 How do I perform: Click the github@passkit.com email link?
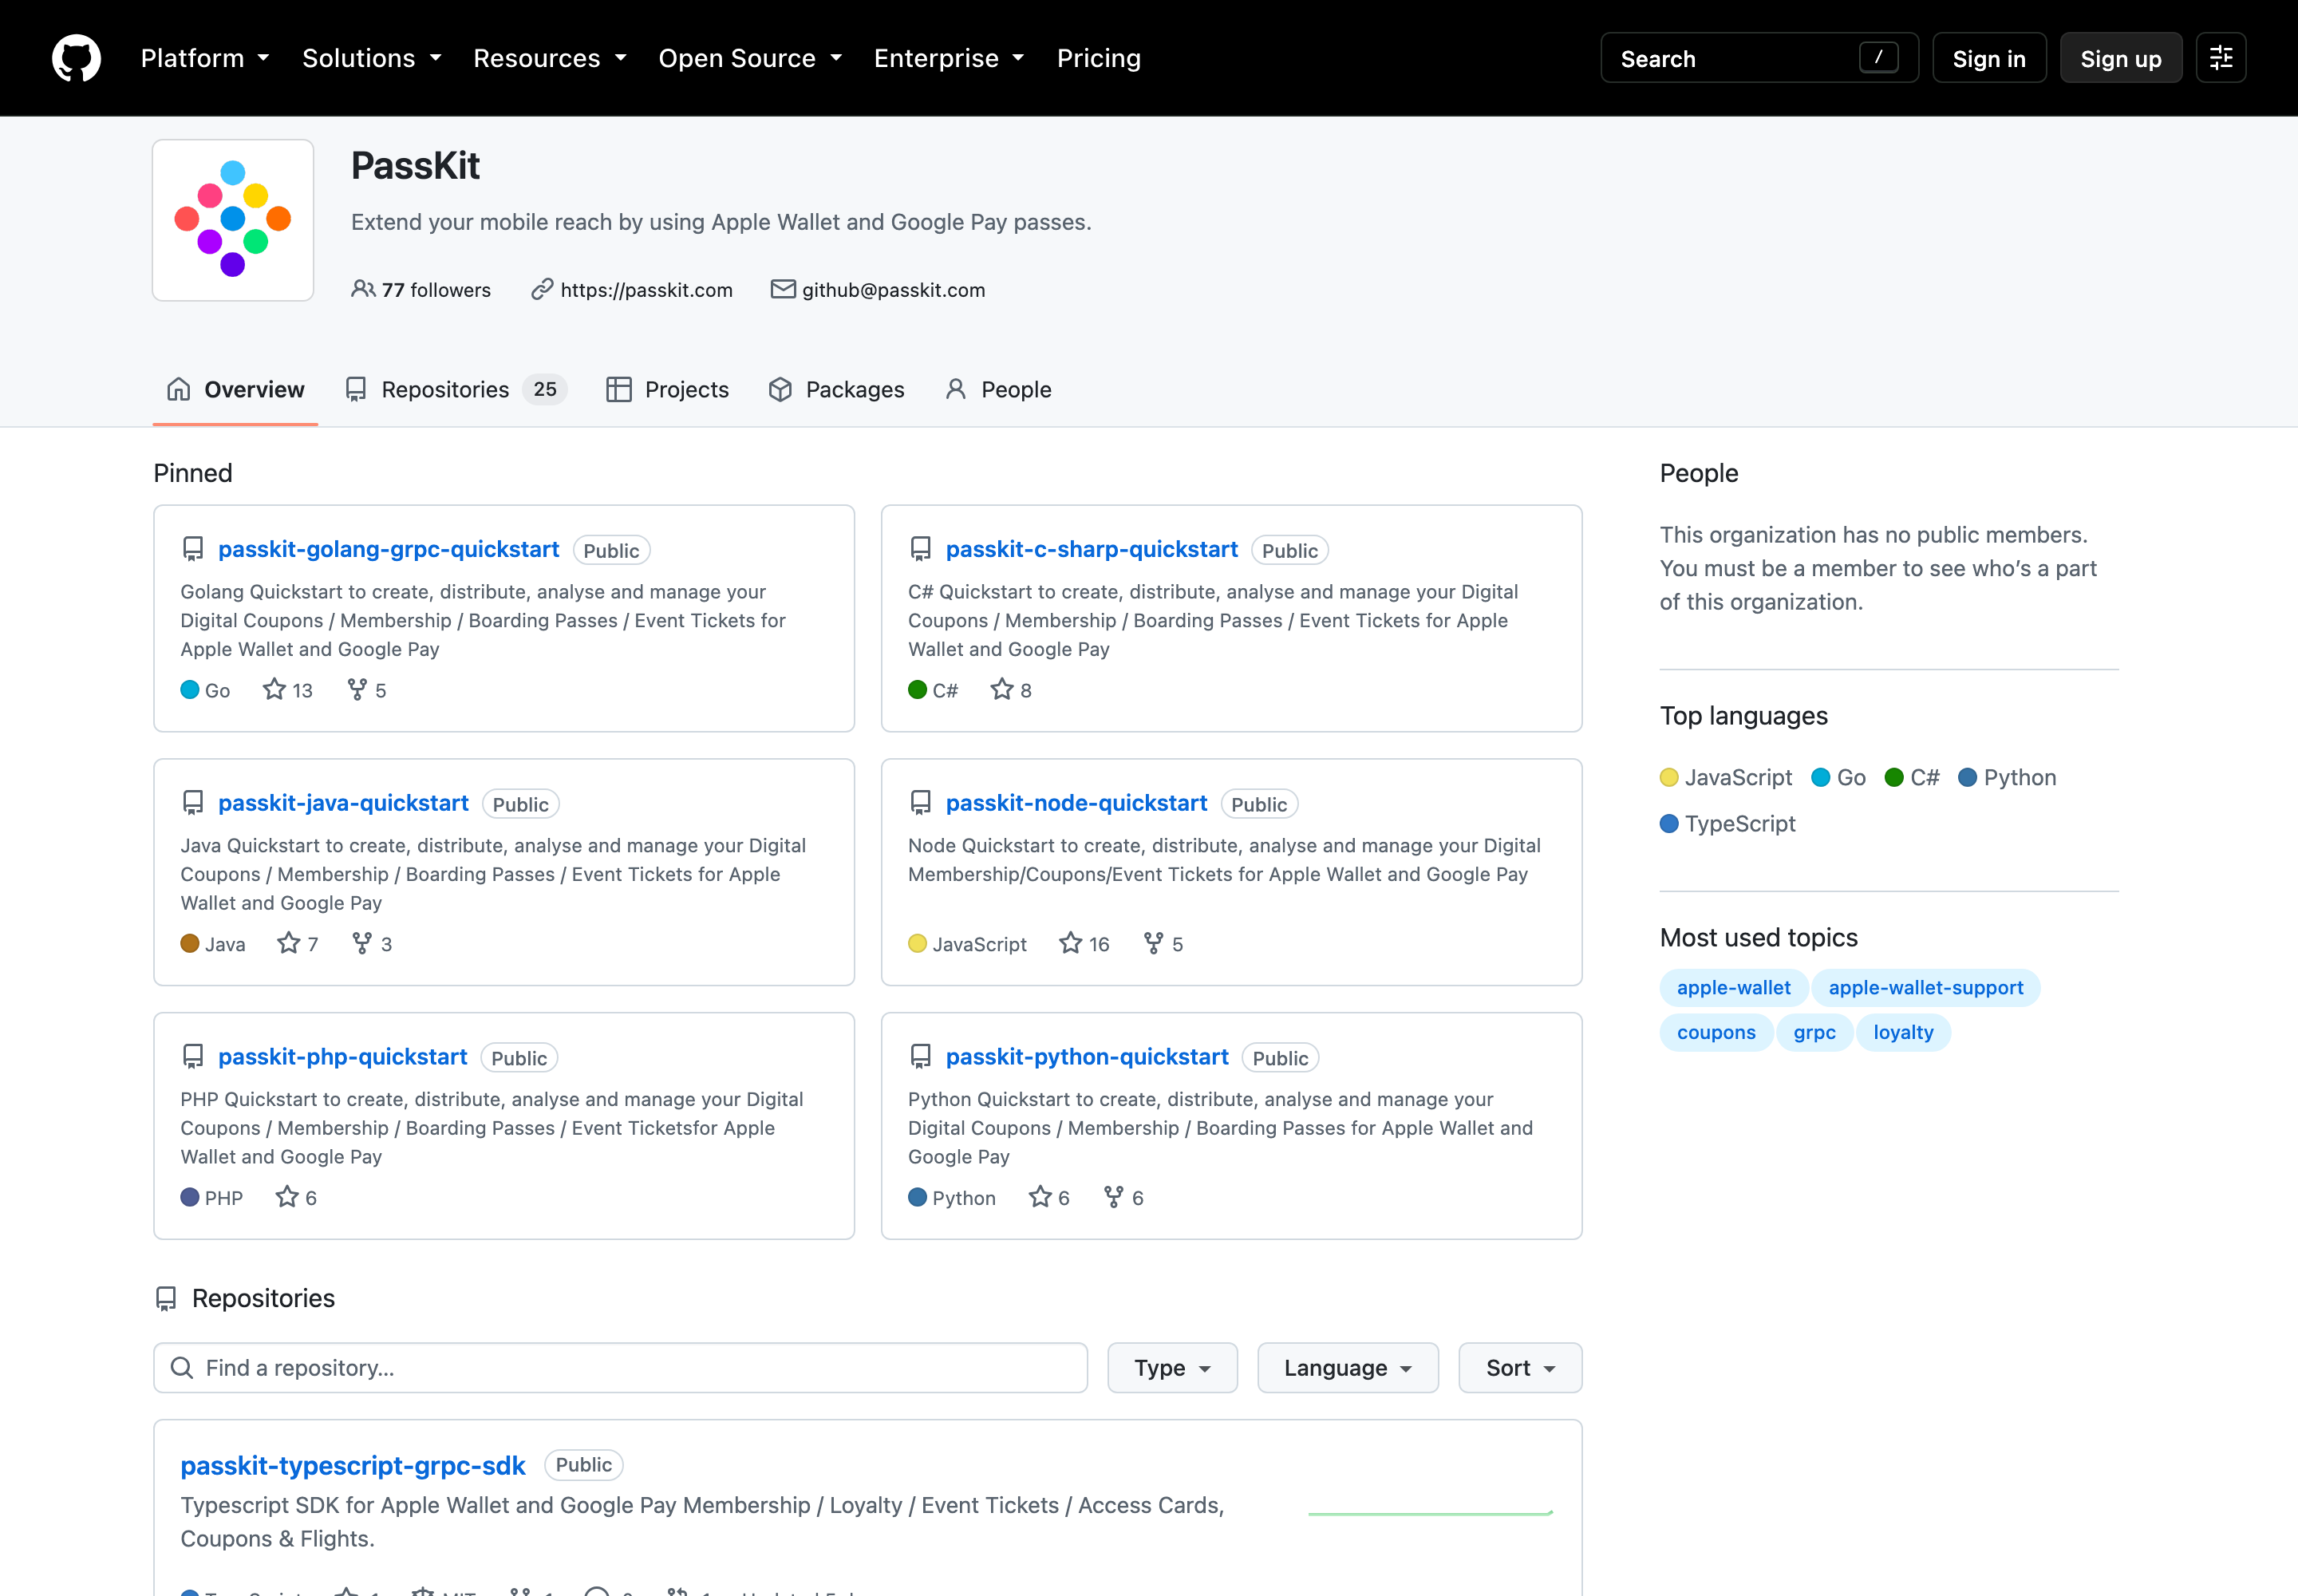coord(893,290)
